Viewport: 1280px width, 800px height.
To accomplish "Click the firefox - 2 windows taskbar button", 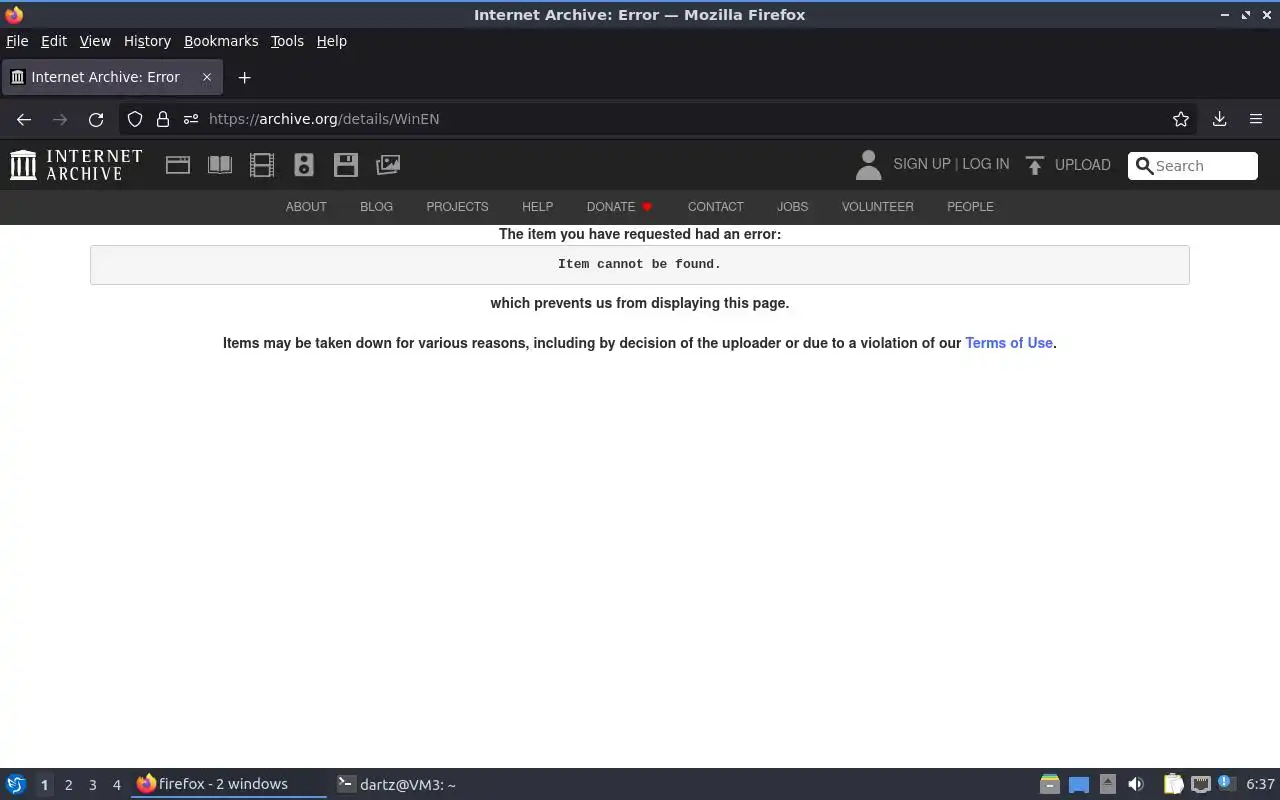I will 229,785.
